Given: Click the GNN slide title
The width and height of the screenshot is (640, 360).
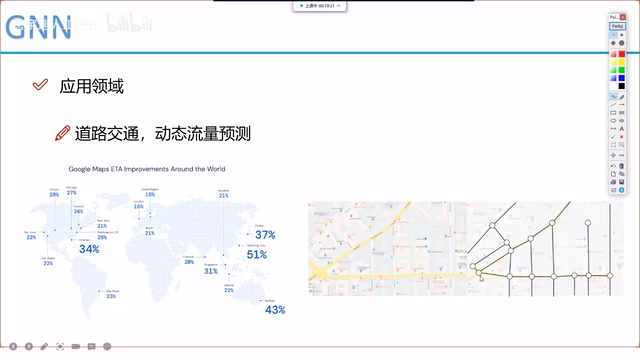Looking at the screenshot, I should 39,28.
